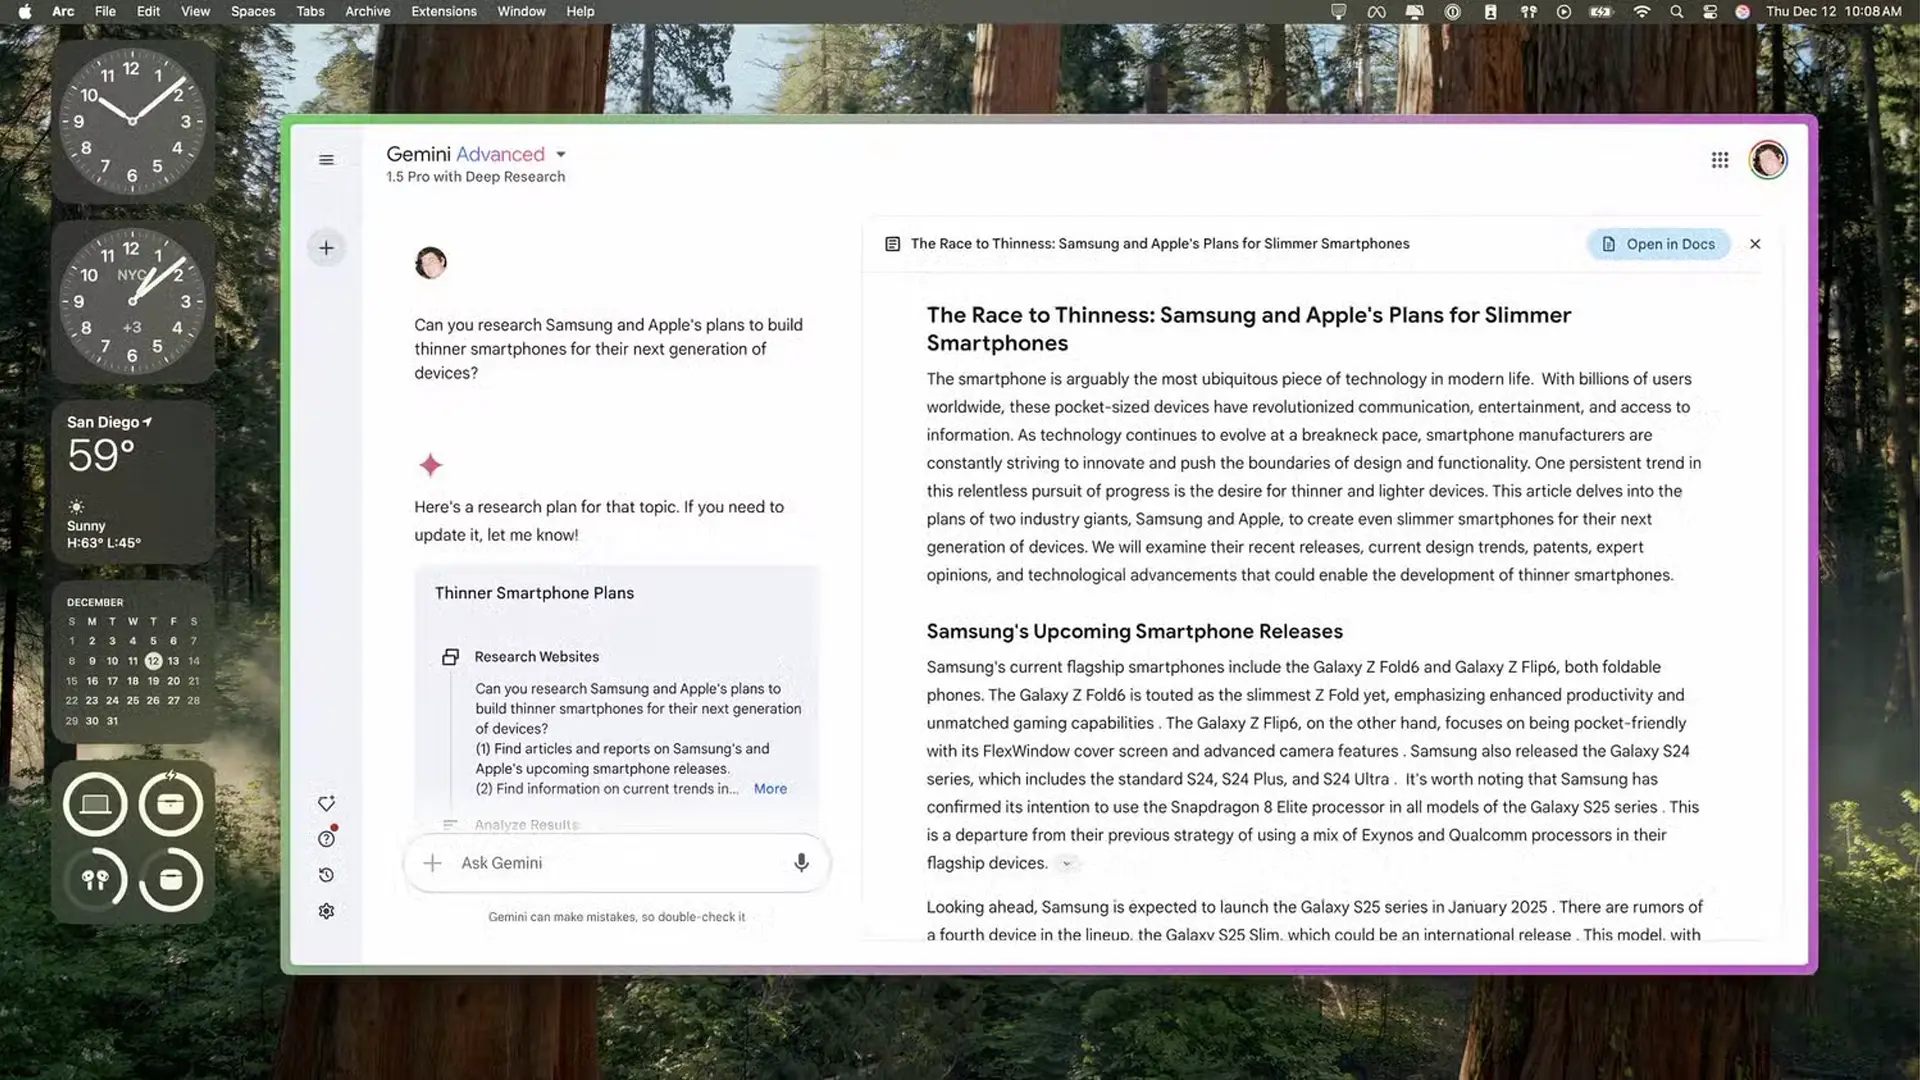Open the Wi-Fi status menu

(1641, 12)
